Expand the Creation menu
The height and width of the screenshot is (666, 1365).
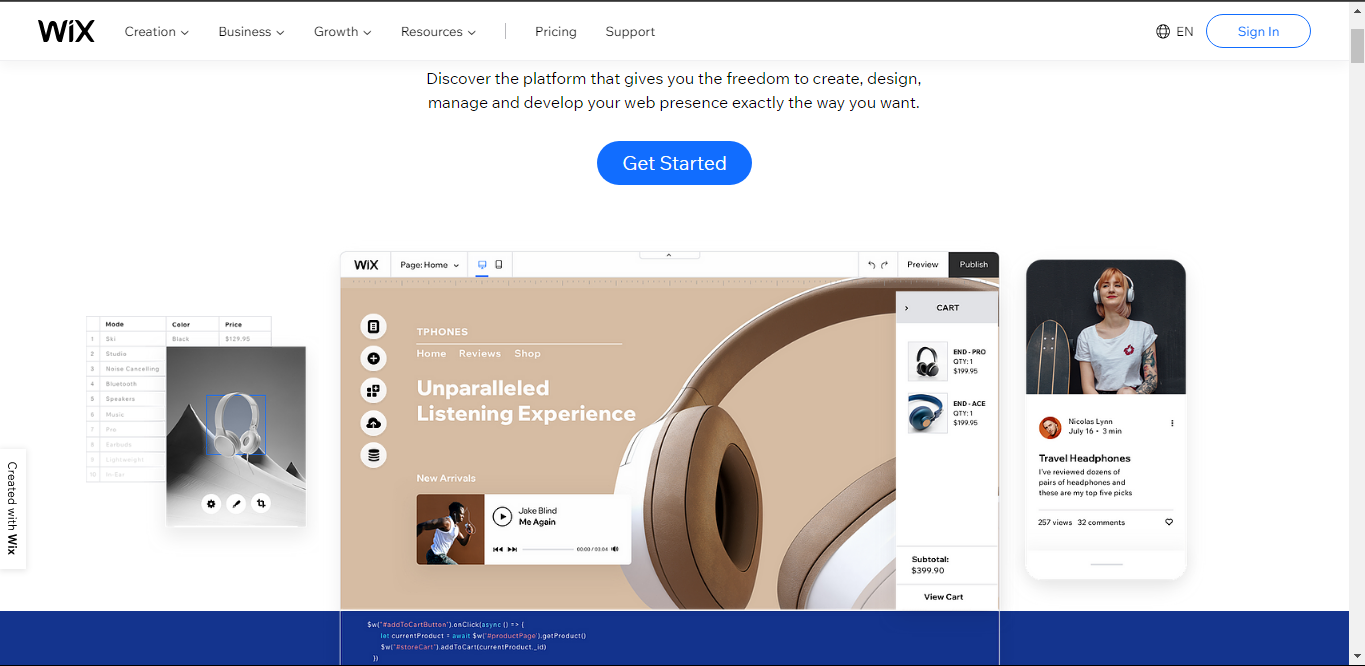(x=157, y=32)
